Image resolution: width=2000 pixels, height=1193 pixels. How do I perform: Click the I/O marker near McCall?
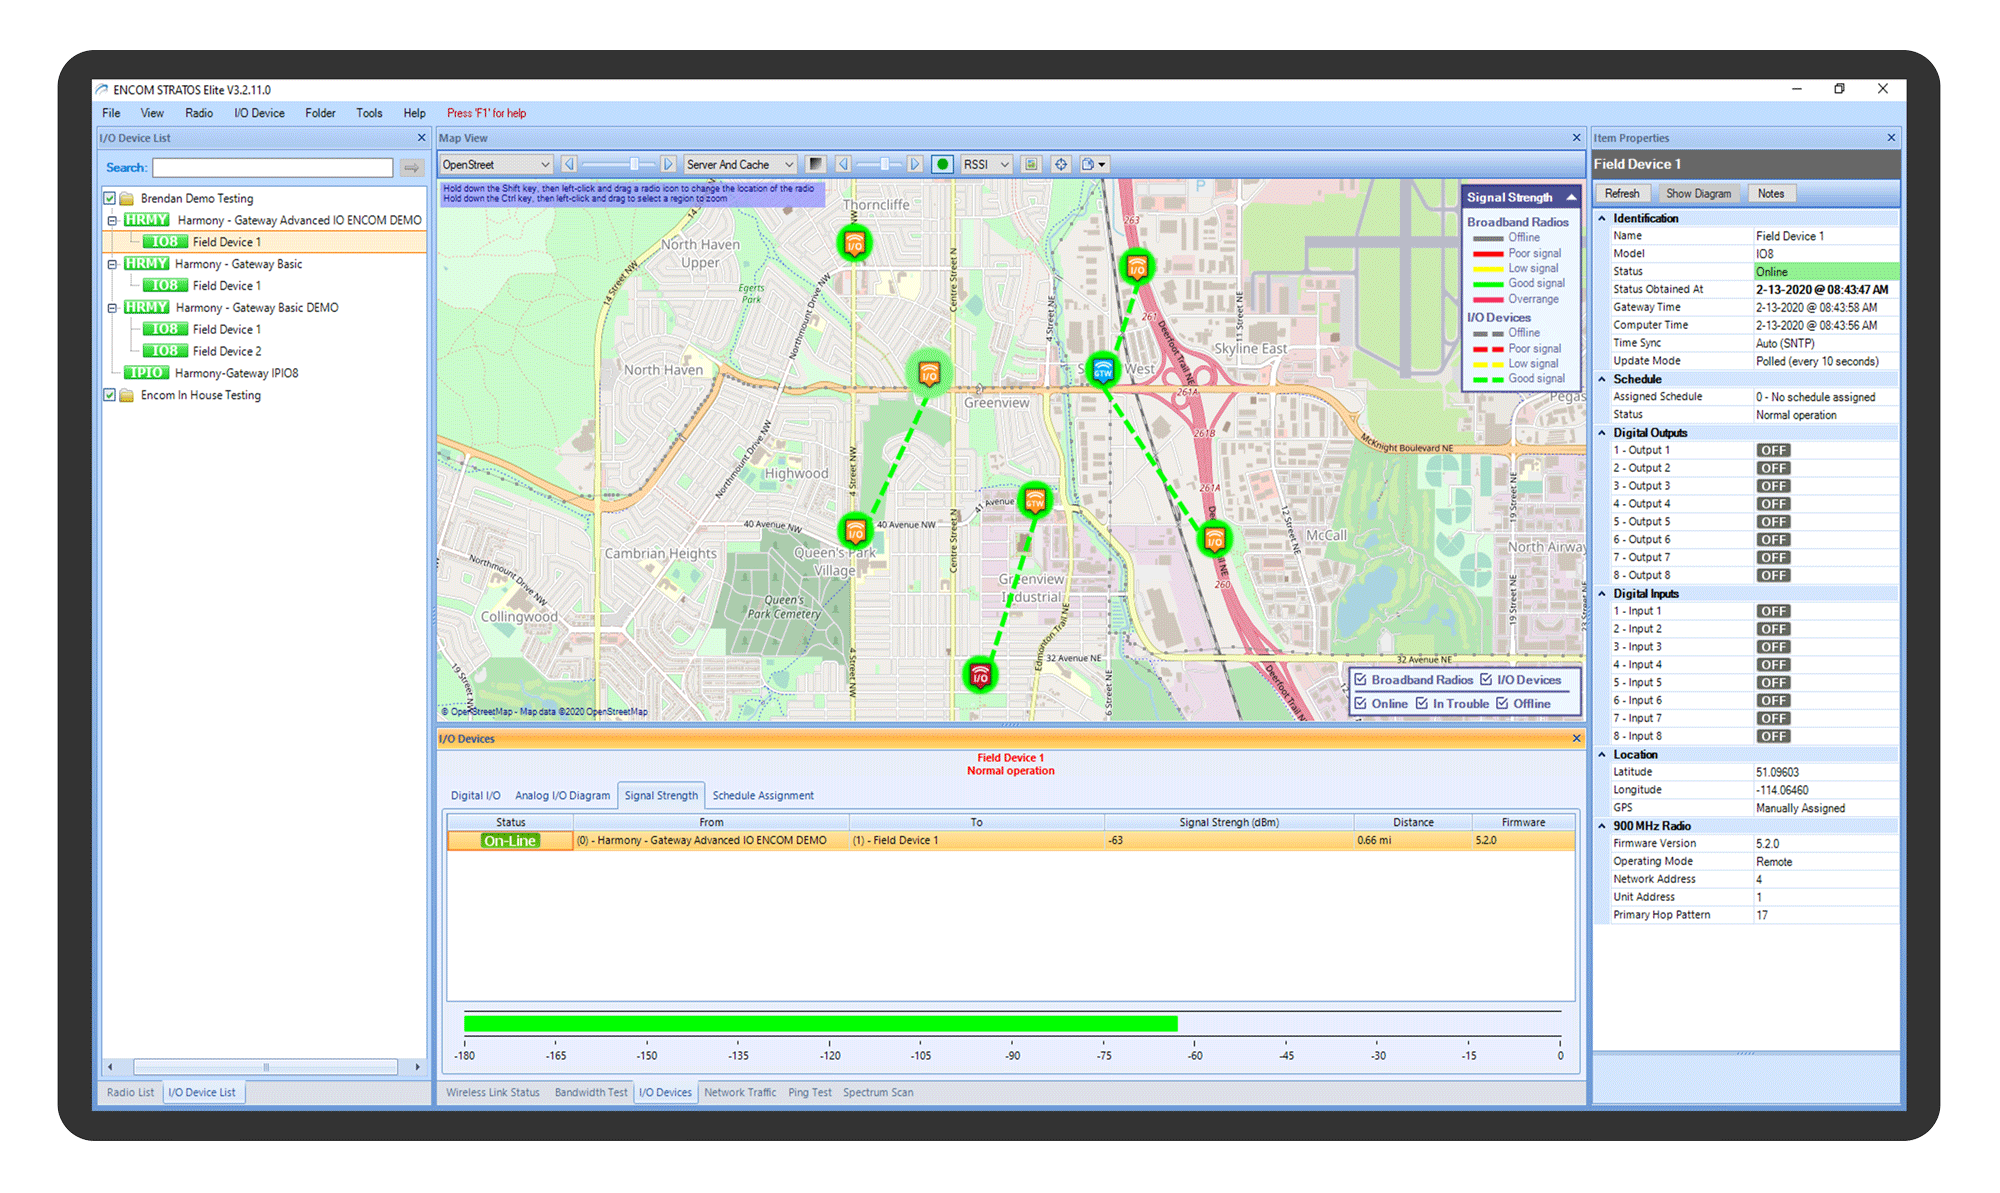(1214, 540)
